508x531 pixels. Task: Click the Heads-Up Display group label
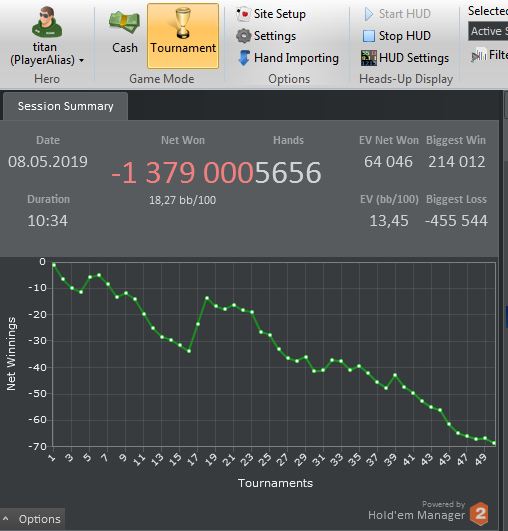(406, 79)
